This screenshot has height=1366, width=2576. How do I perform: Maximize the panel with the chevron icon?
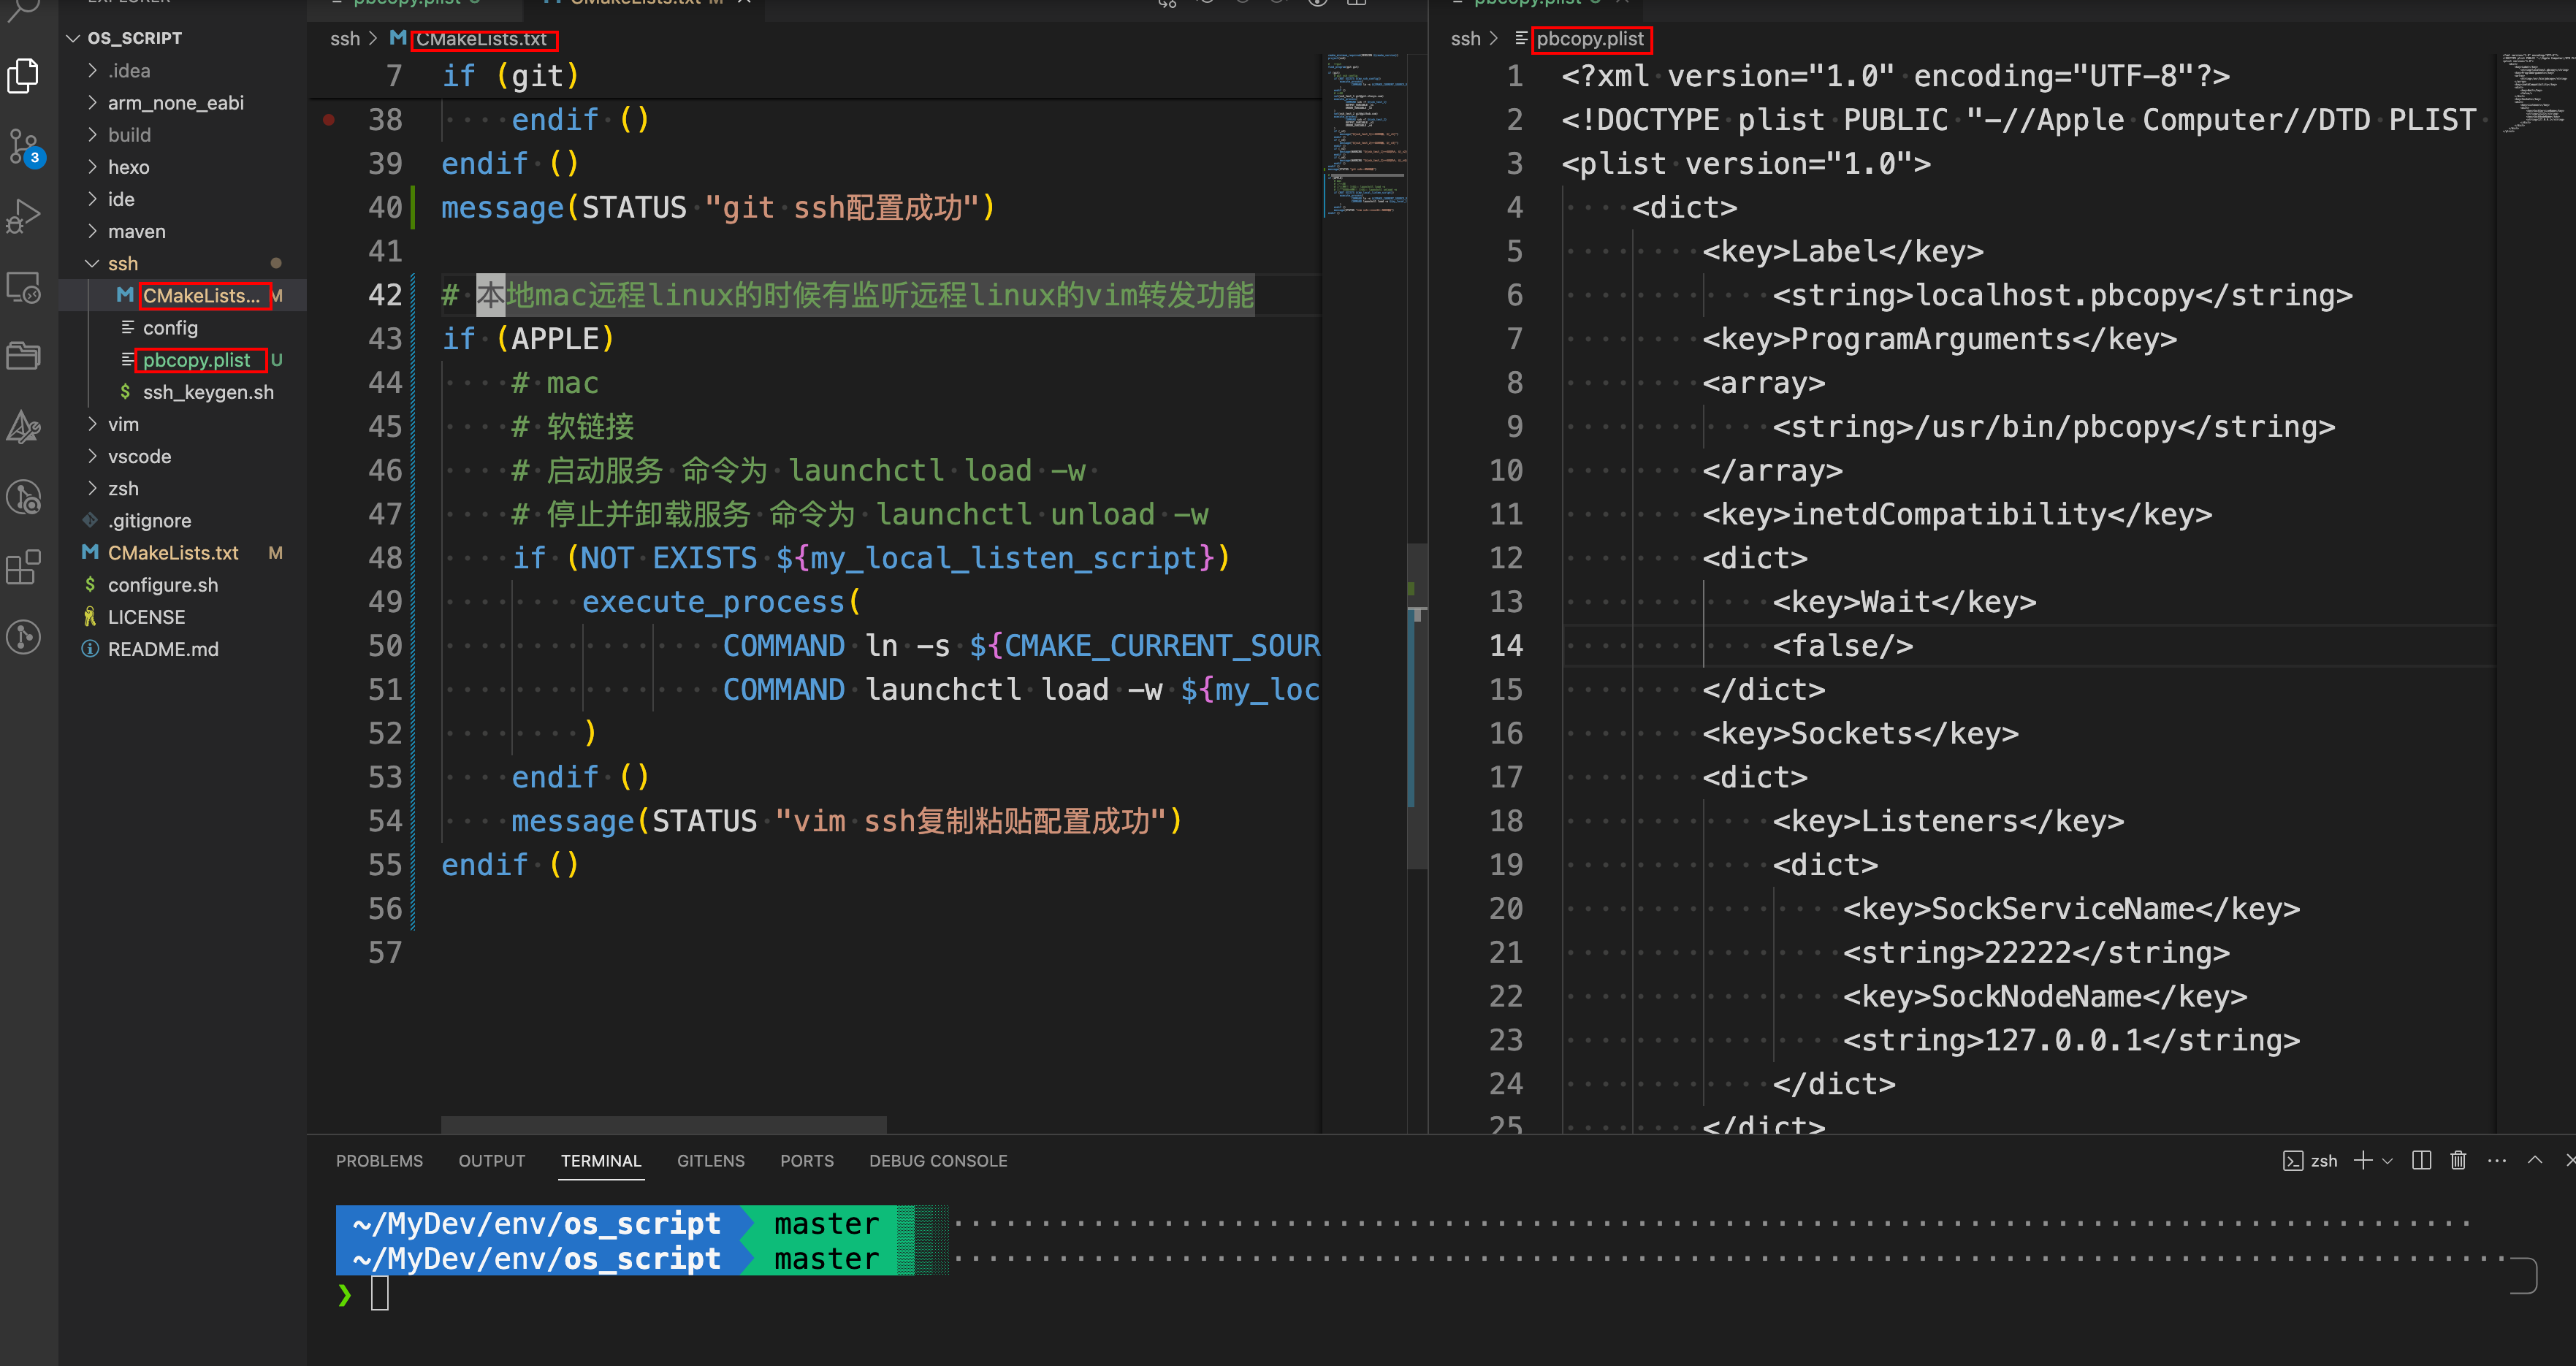point(2534,1160)
